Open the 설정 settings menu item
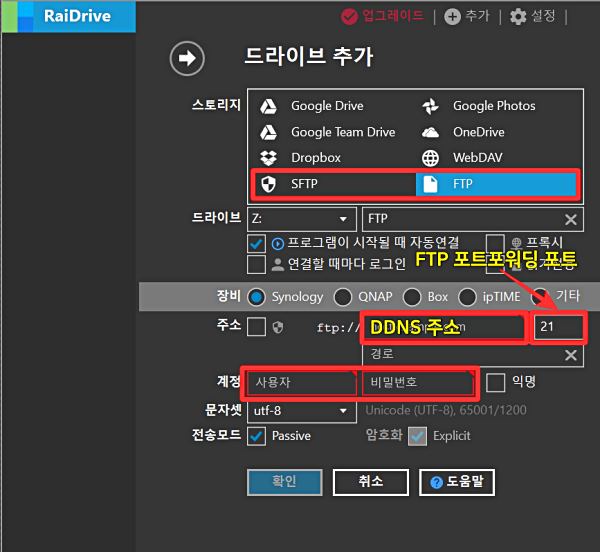Image resolution: width=600 pixels, height=552 pixels. coord(543,16)
